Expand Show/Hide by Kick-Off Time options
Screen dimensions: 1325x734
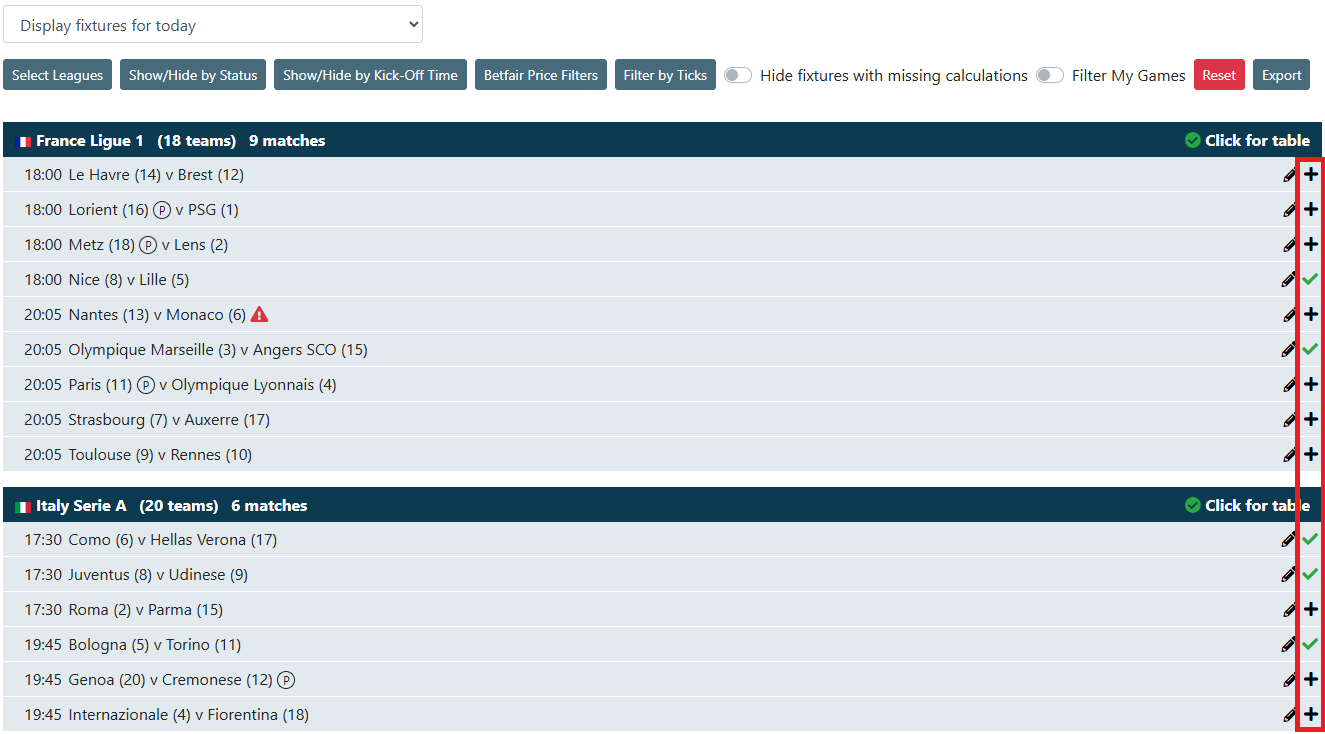[370, 75]
